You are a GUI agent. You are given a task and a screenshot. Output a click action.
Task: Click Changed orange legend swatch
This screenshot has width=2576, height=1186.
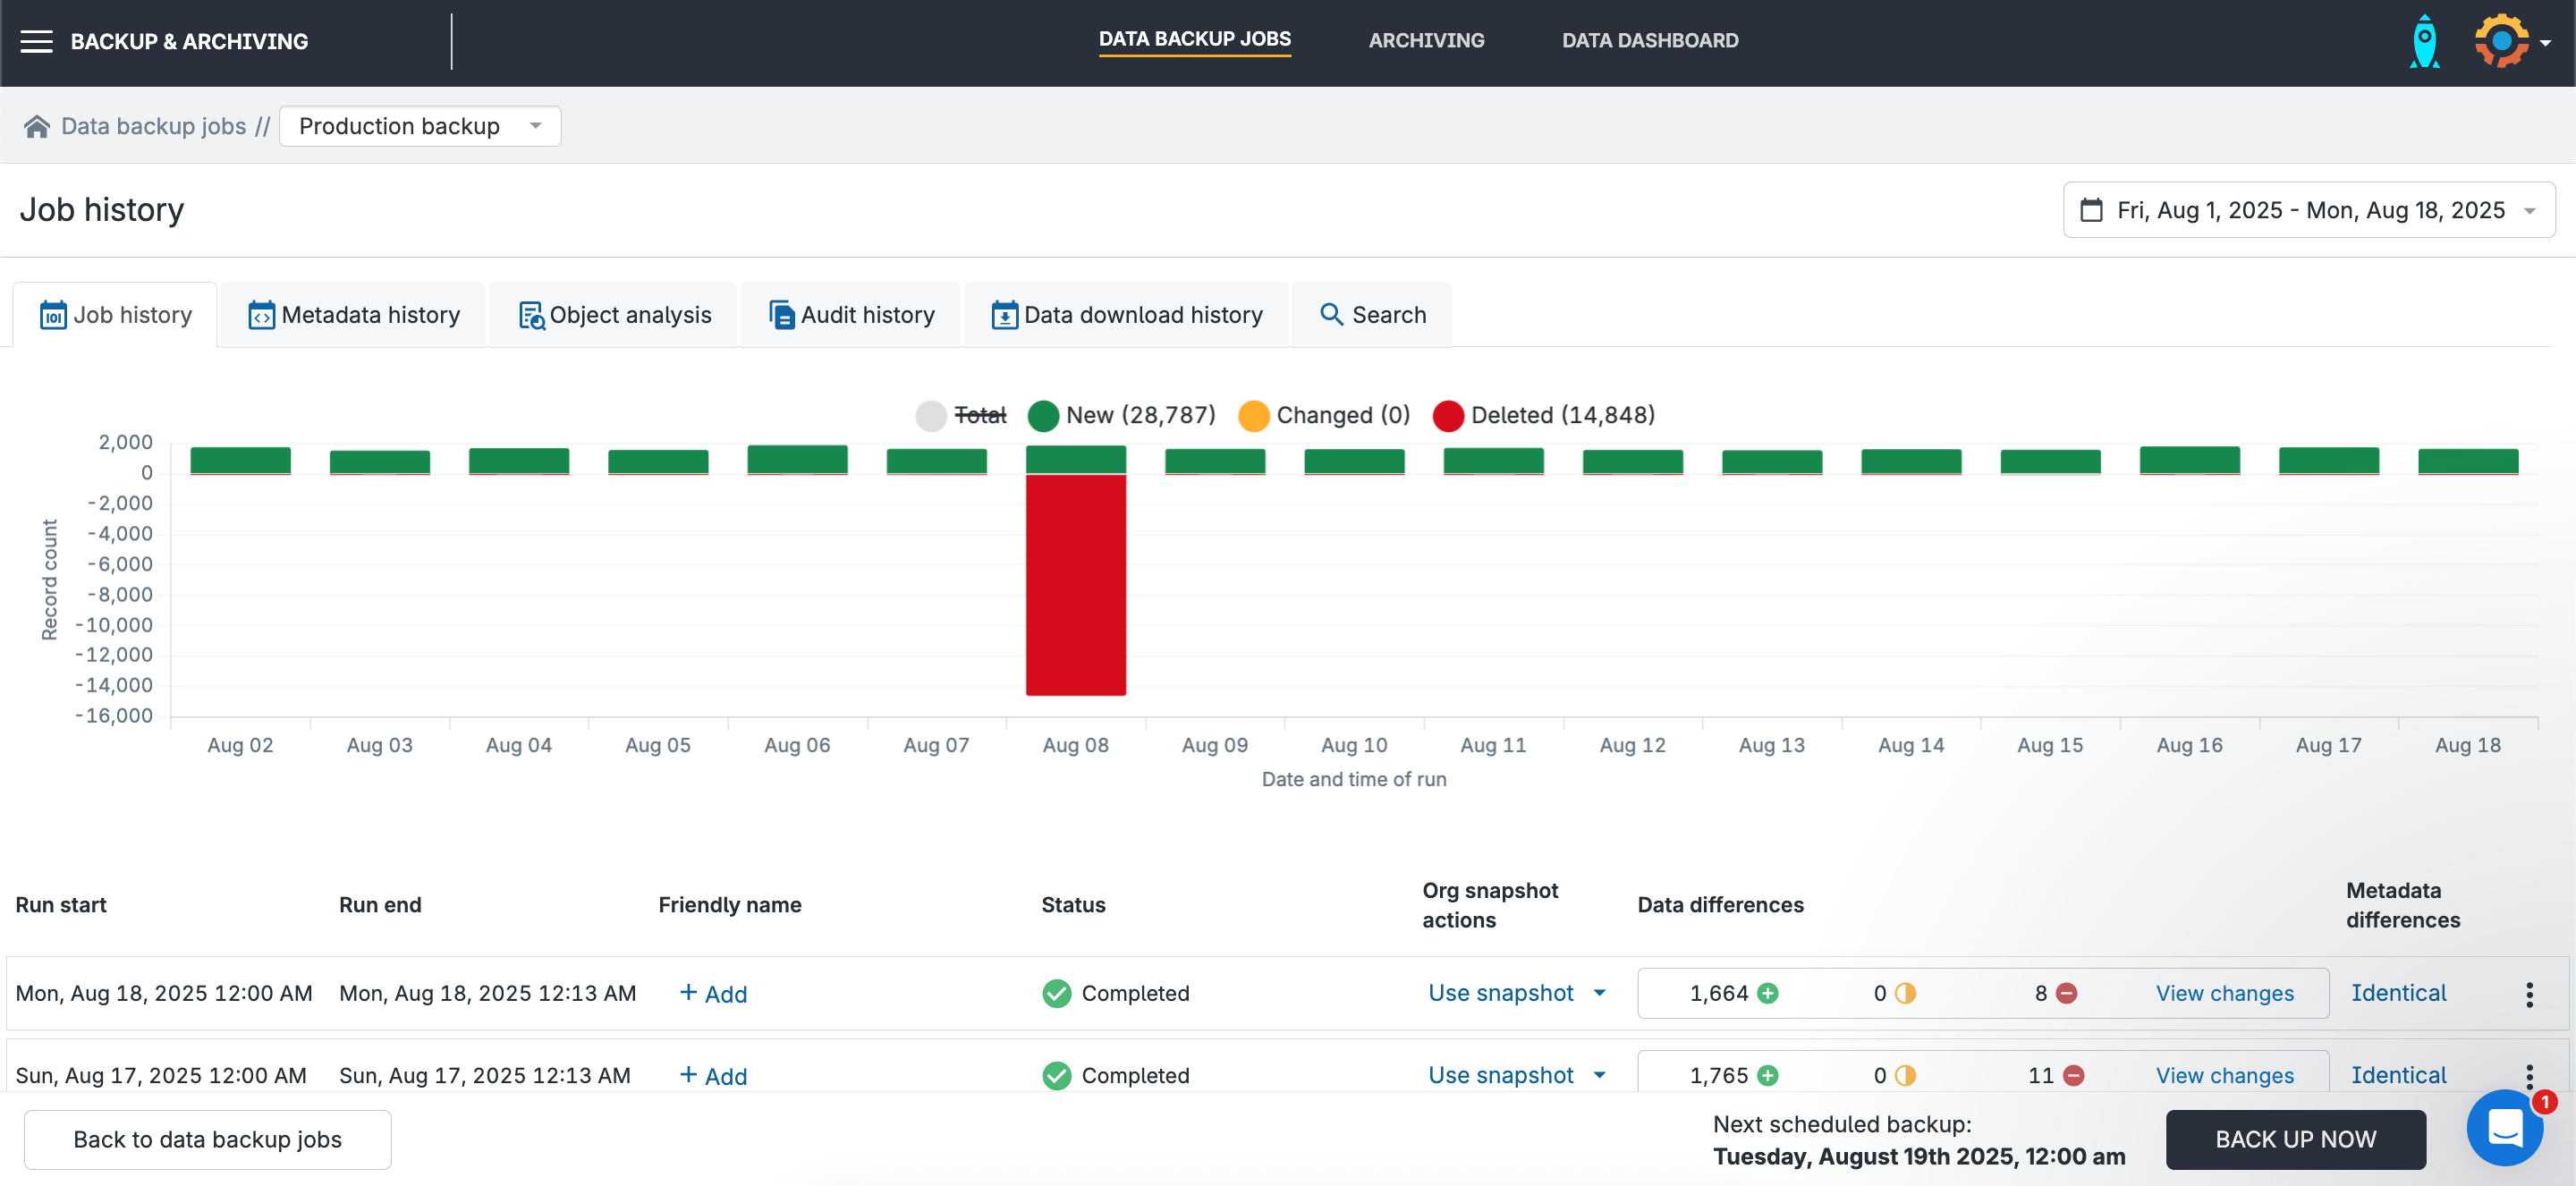click(x=1253, y=415)
